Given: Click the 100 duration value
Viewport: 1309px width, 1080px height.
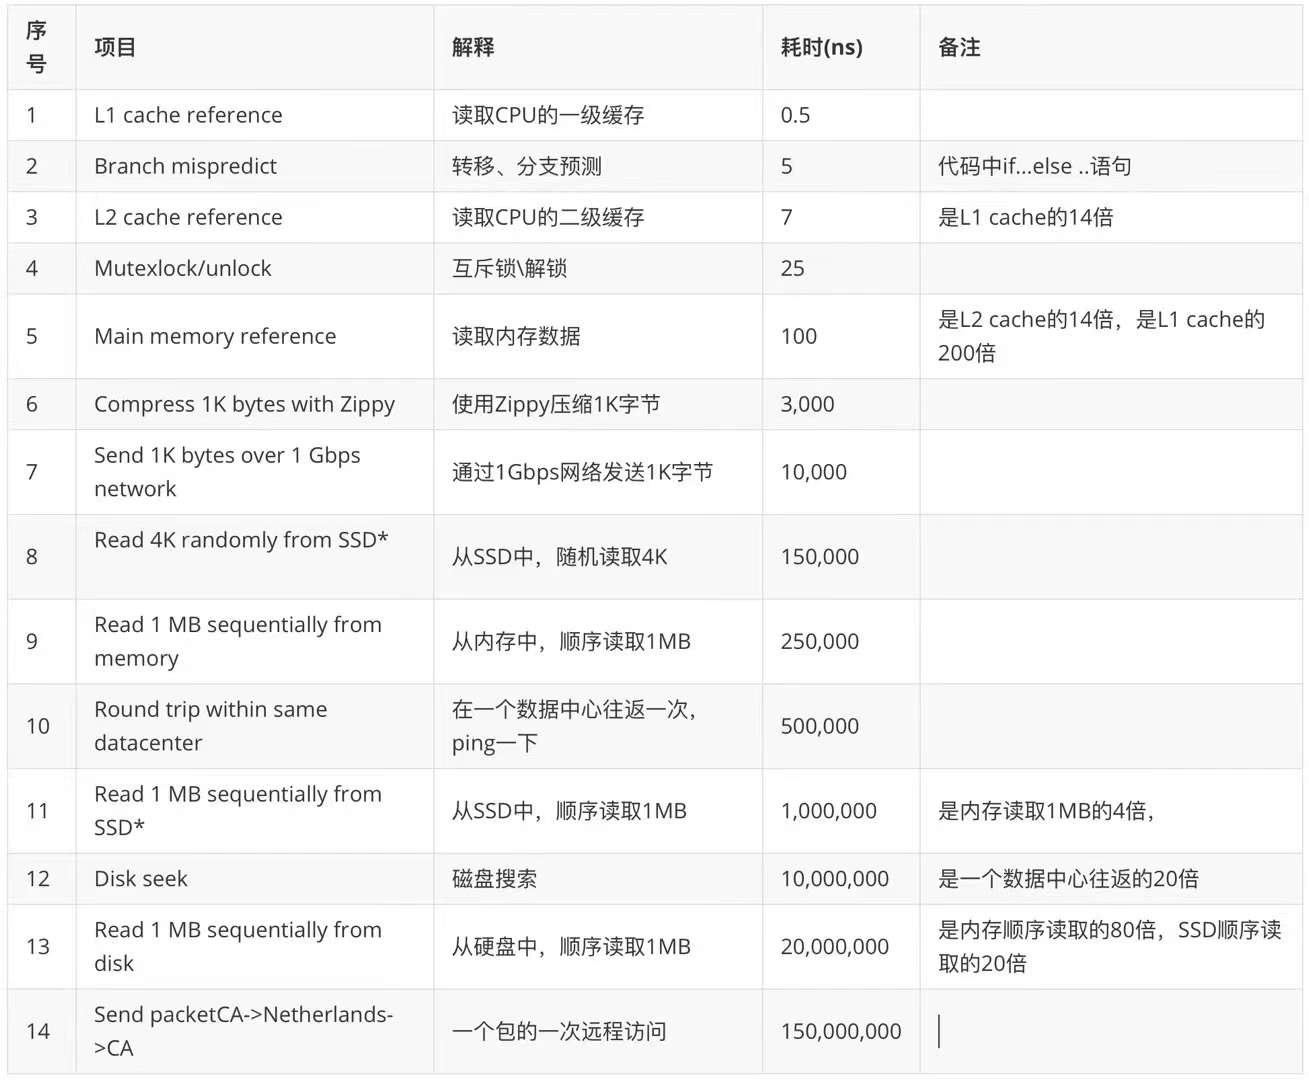Looking at the screenshot, I should 799,336.
